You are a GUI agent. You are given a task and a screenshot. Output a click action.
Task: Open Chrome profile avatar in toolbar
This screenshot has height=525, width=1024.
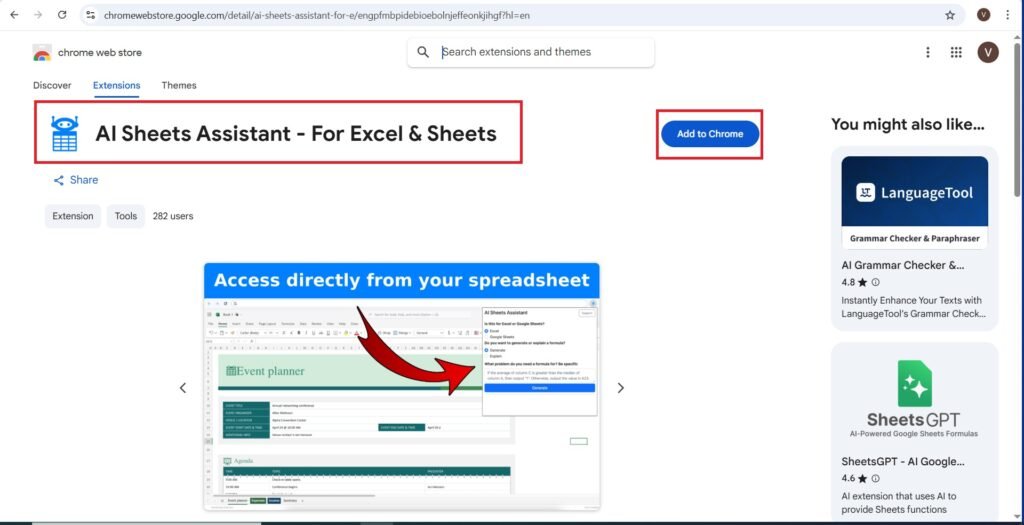click(x=984, y=15)
